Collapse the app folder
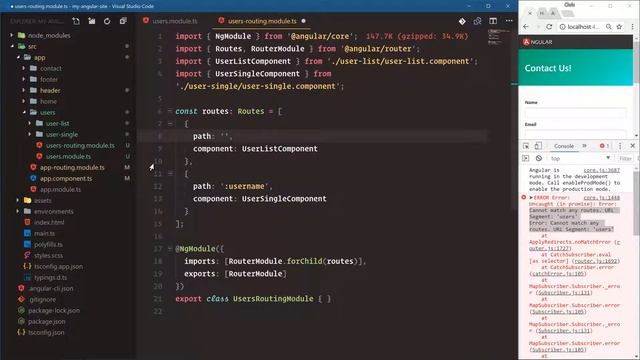The width and height of the screenshot is (640, 360). click(x=18, y=58)
